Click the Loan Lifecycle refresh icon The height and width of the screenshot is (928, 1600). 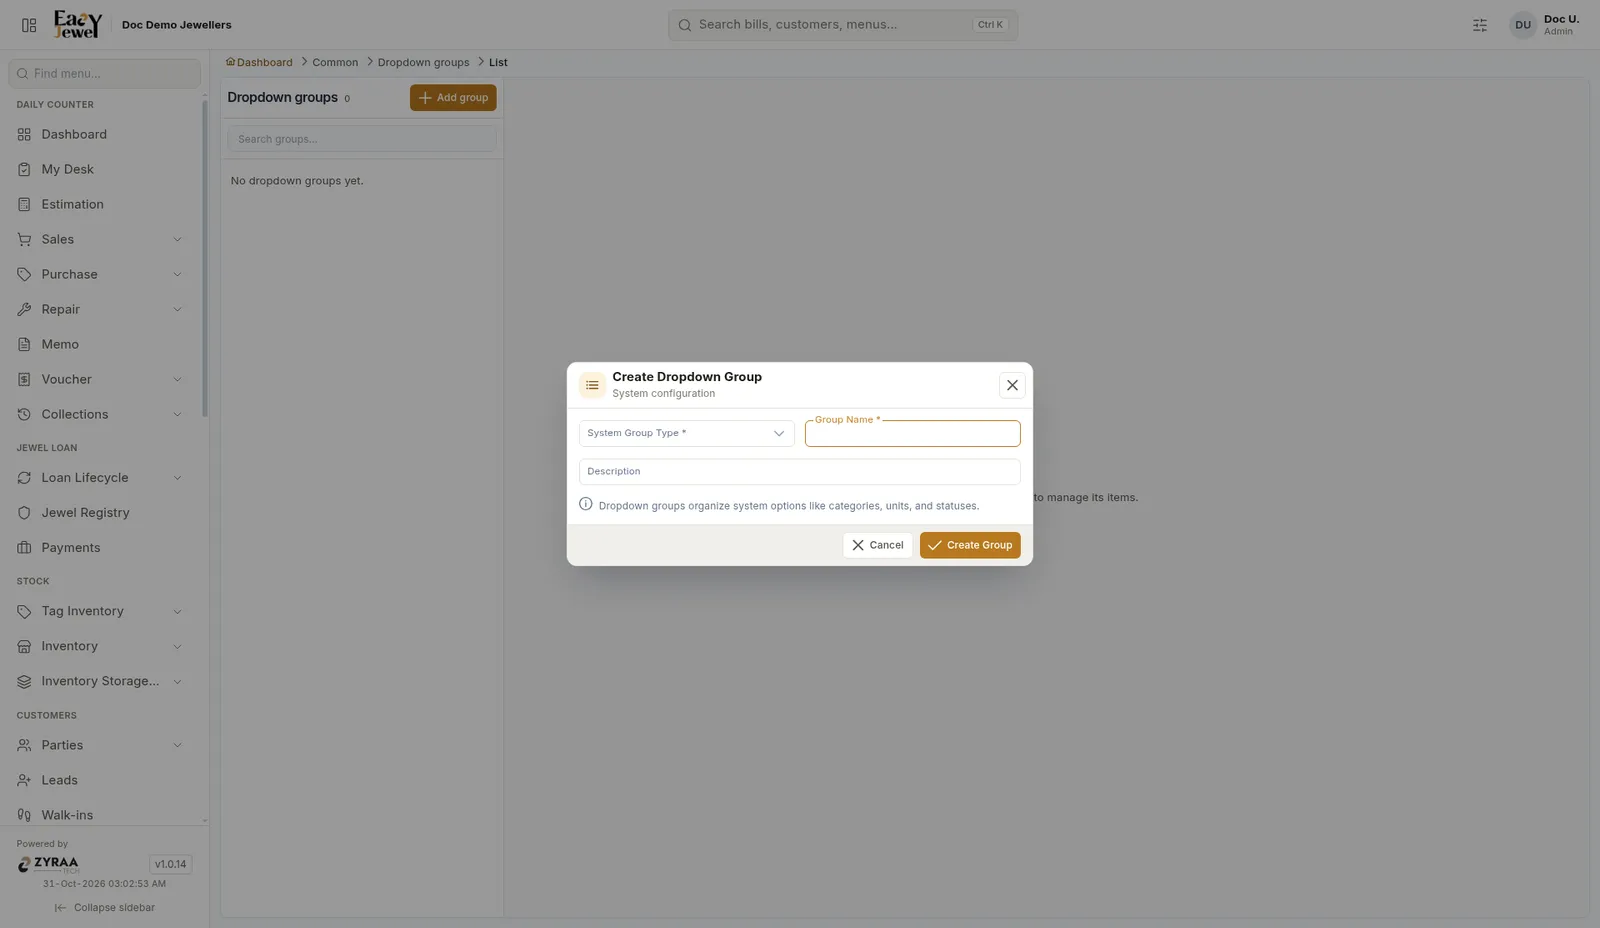click(x=24, y=478)
